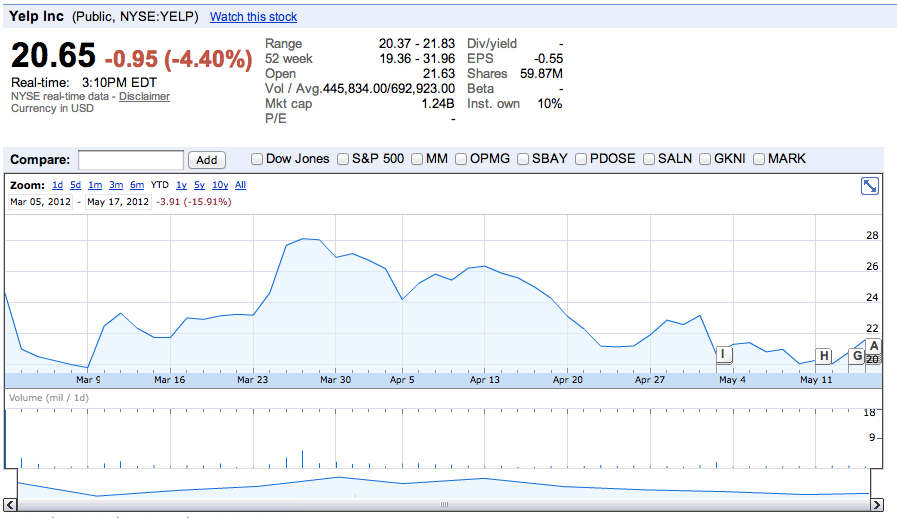Choose the All zoom range

240,185
